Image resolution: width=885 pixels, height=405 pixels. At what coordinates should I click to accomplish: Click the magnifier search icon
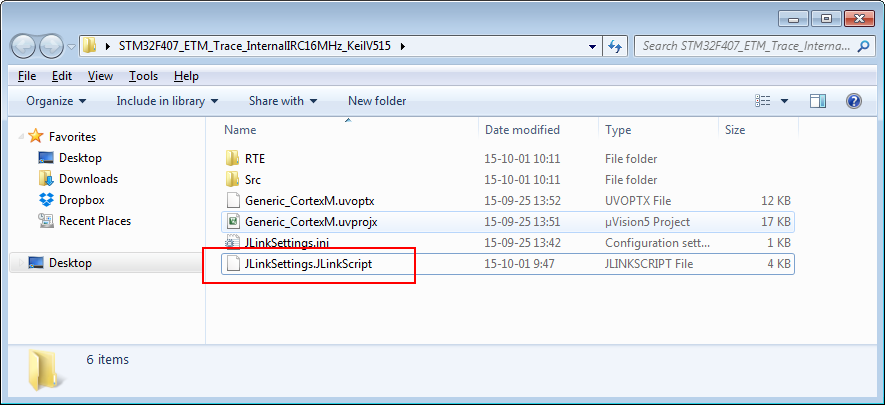tap(863, 46)
